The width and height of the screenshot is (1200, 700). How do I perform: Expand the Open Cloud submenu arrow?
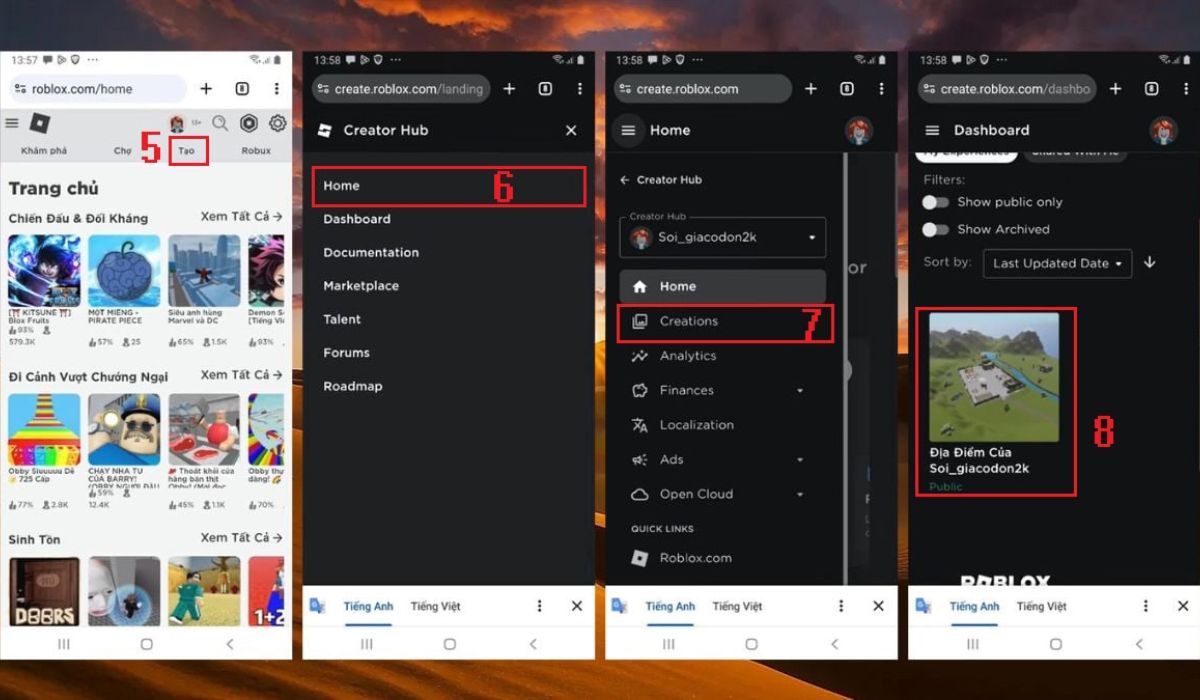coord(800,495)
